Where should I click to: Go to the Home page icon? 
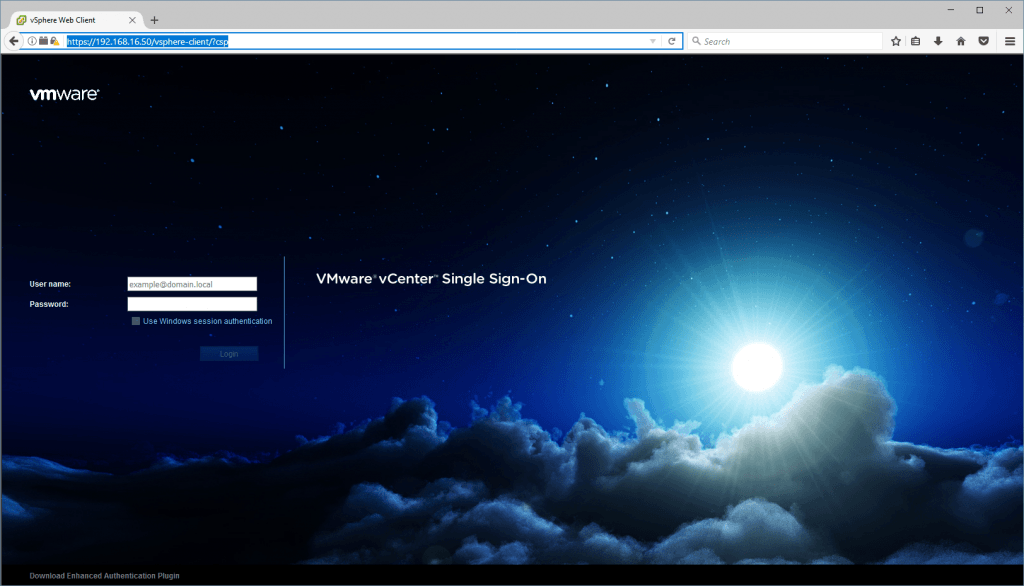pyautogui.click(x=961, y=41)
